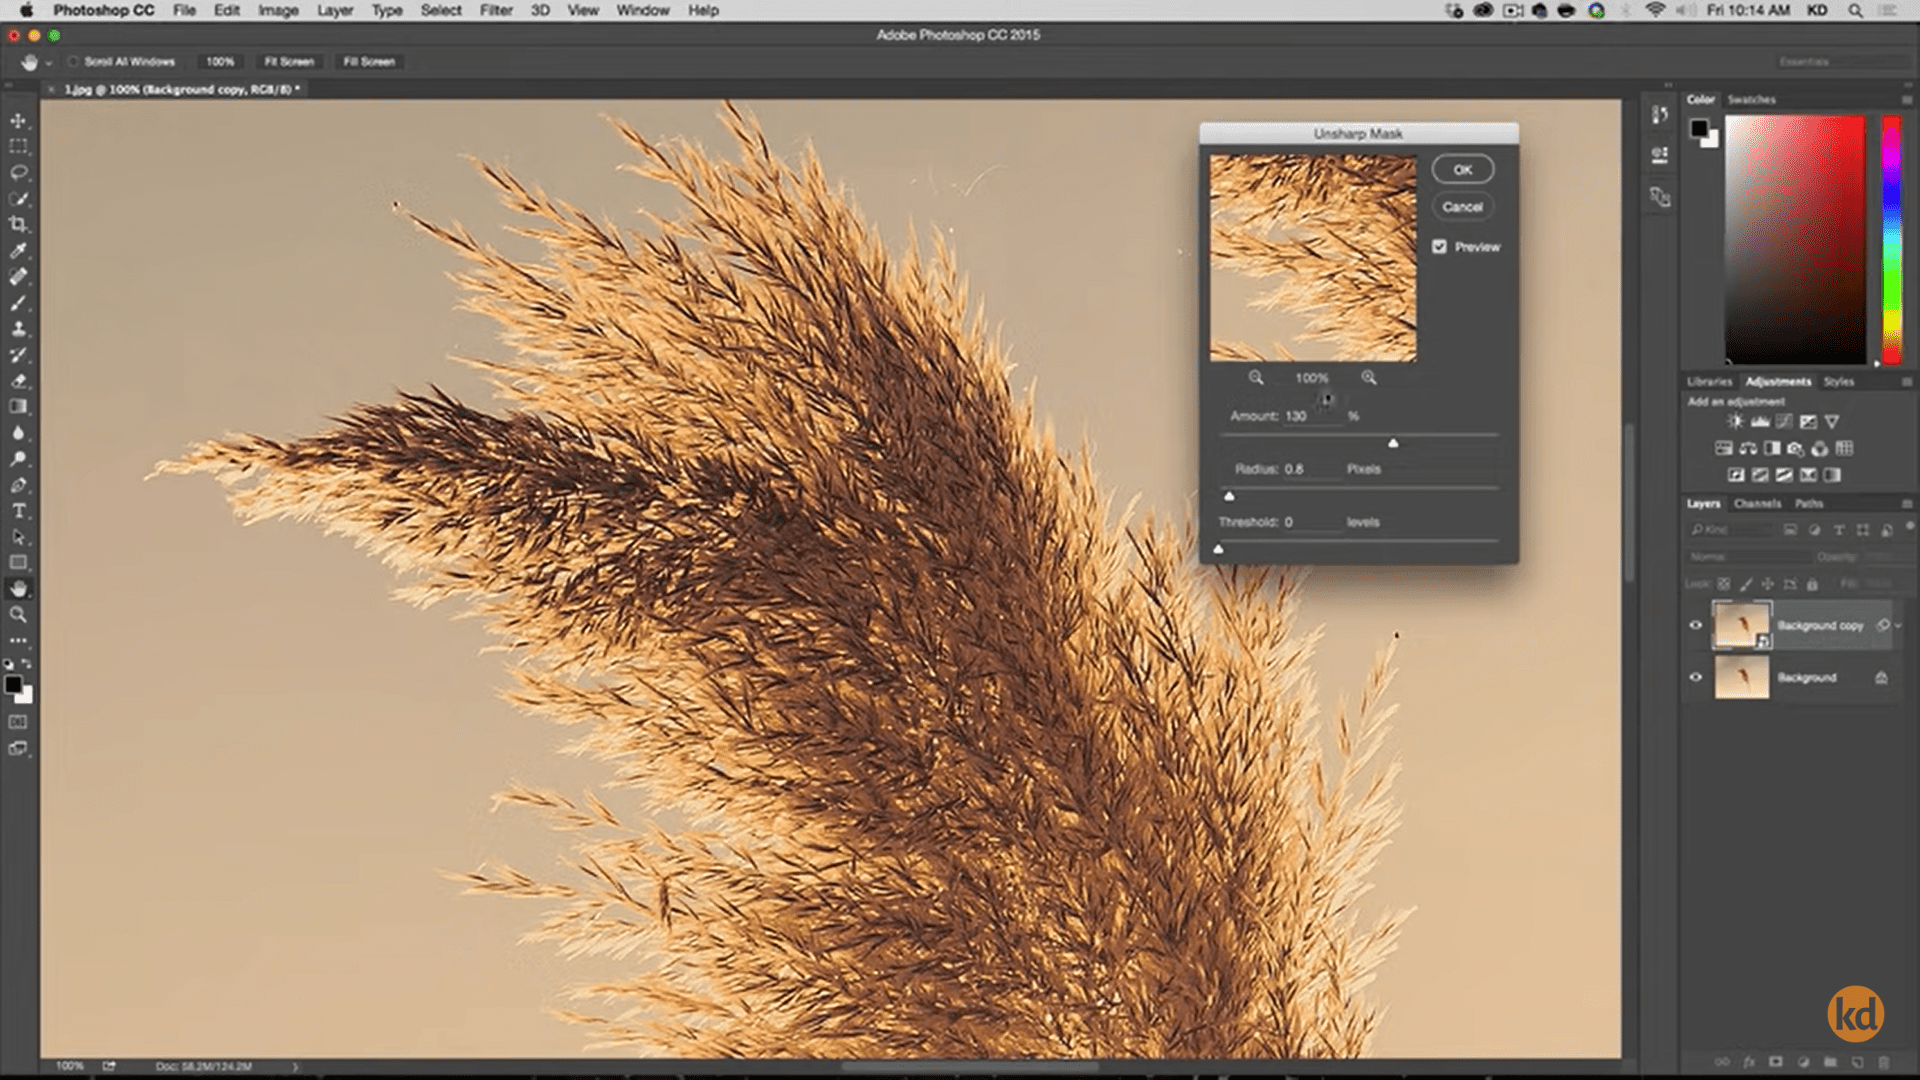Select the Horizontal Type tool

pos(18,511)
